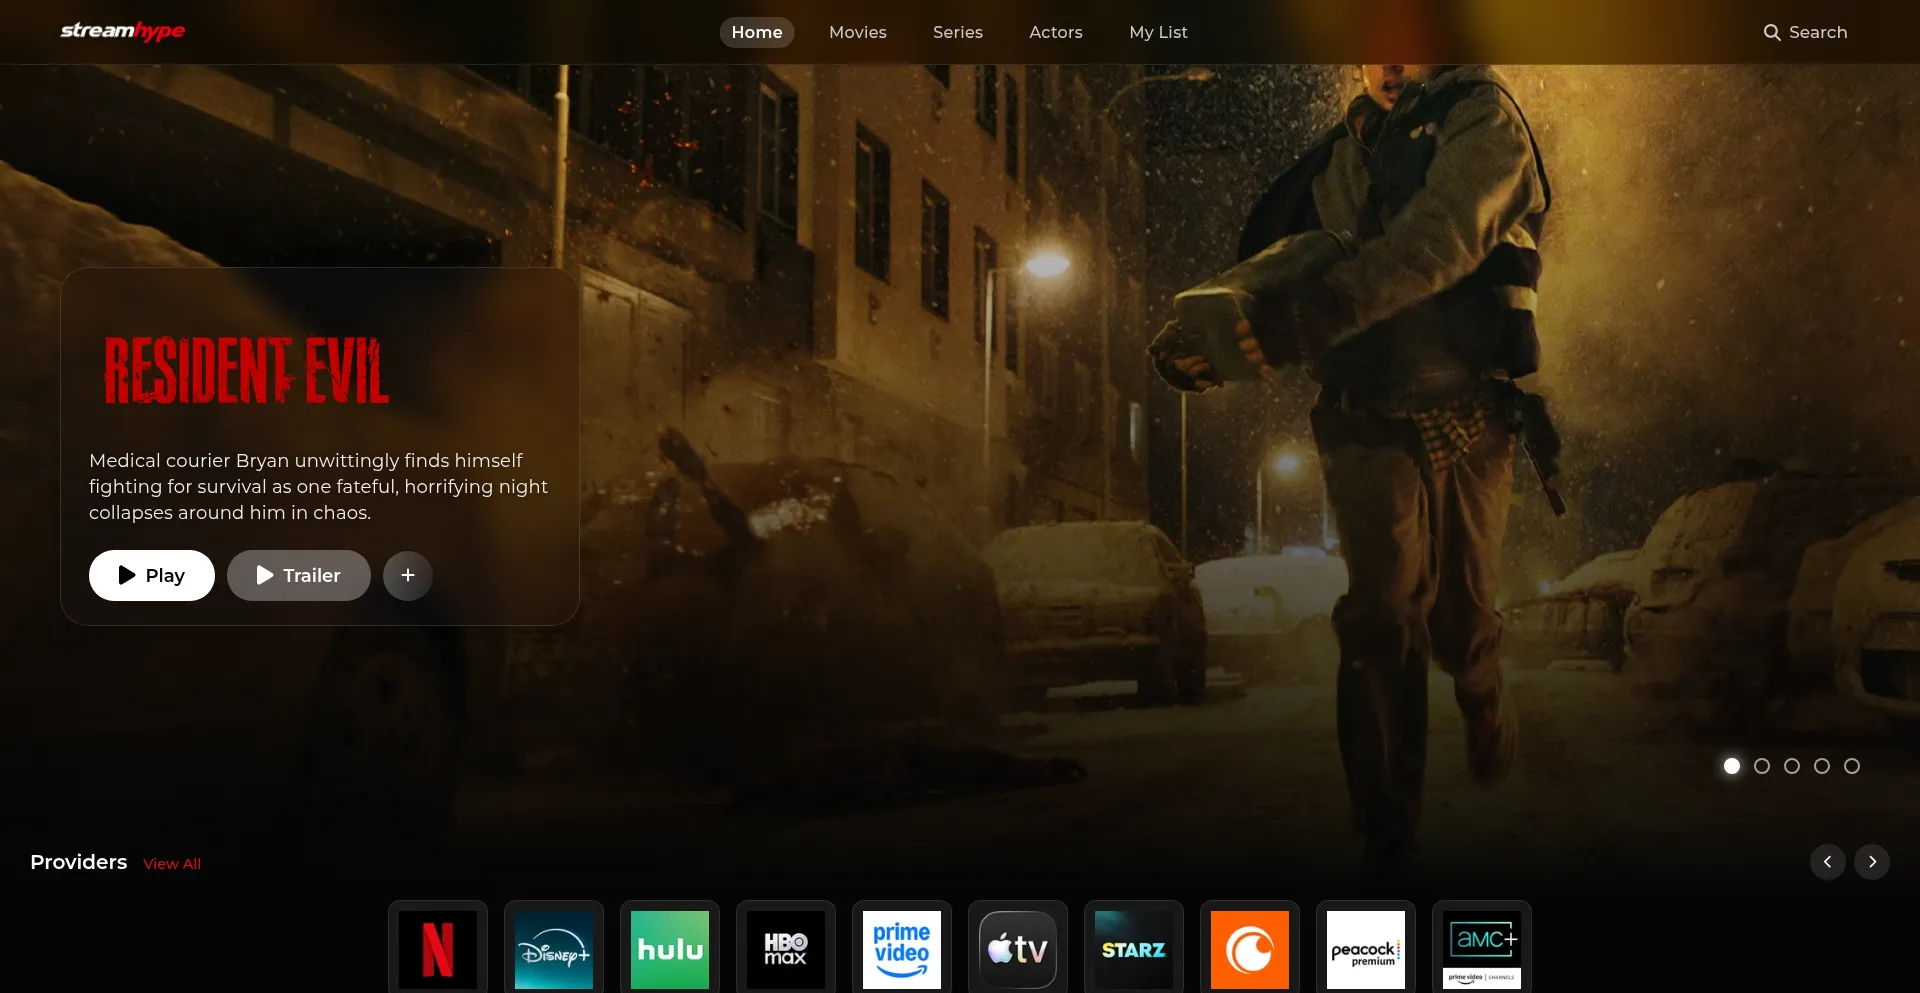Click the Resident Evil title logo
Screen dimensions: 1920x993
coord(246,370)
